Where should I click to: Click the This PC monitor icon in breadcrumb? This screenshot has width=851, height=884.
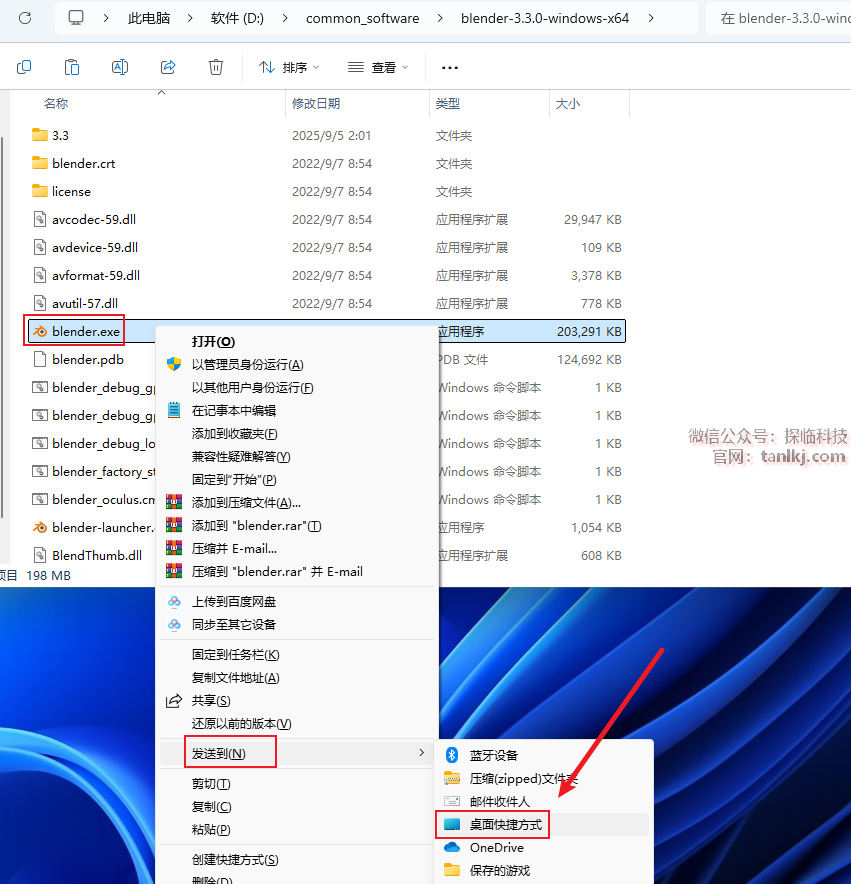[x=76, y=18]
